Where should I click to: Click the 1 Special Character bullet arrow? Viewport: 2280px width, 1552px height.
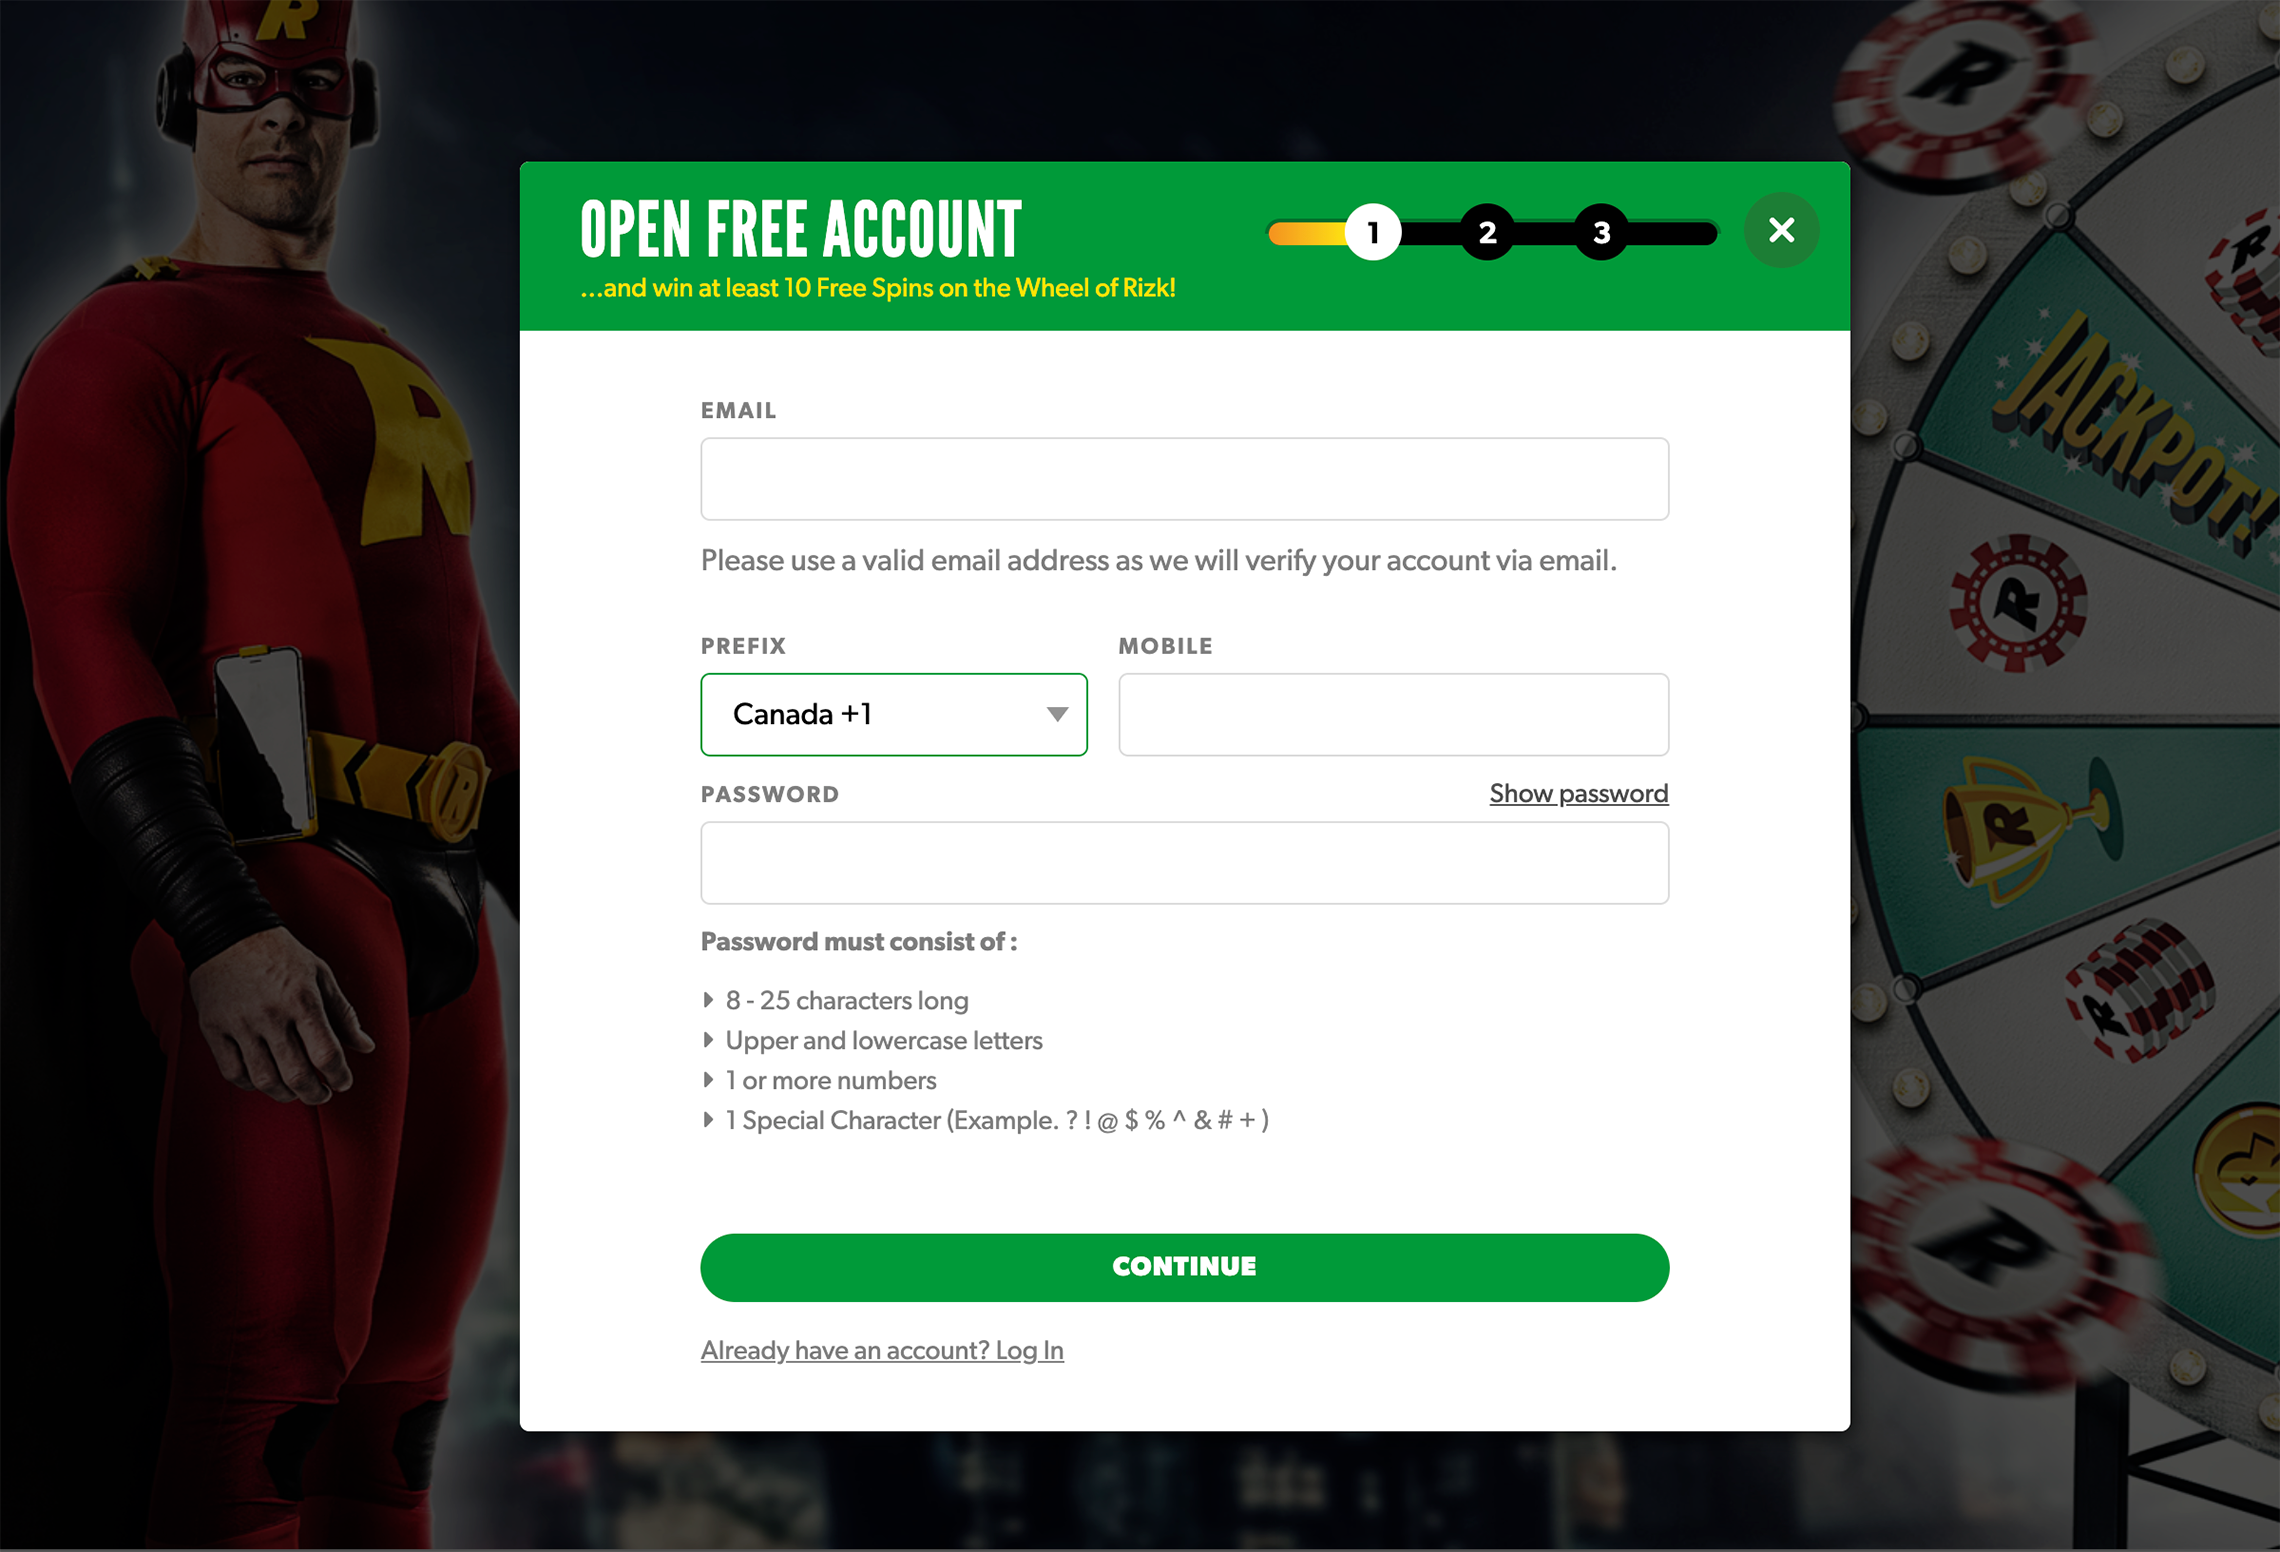tap(708, 1120)
